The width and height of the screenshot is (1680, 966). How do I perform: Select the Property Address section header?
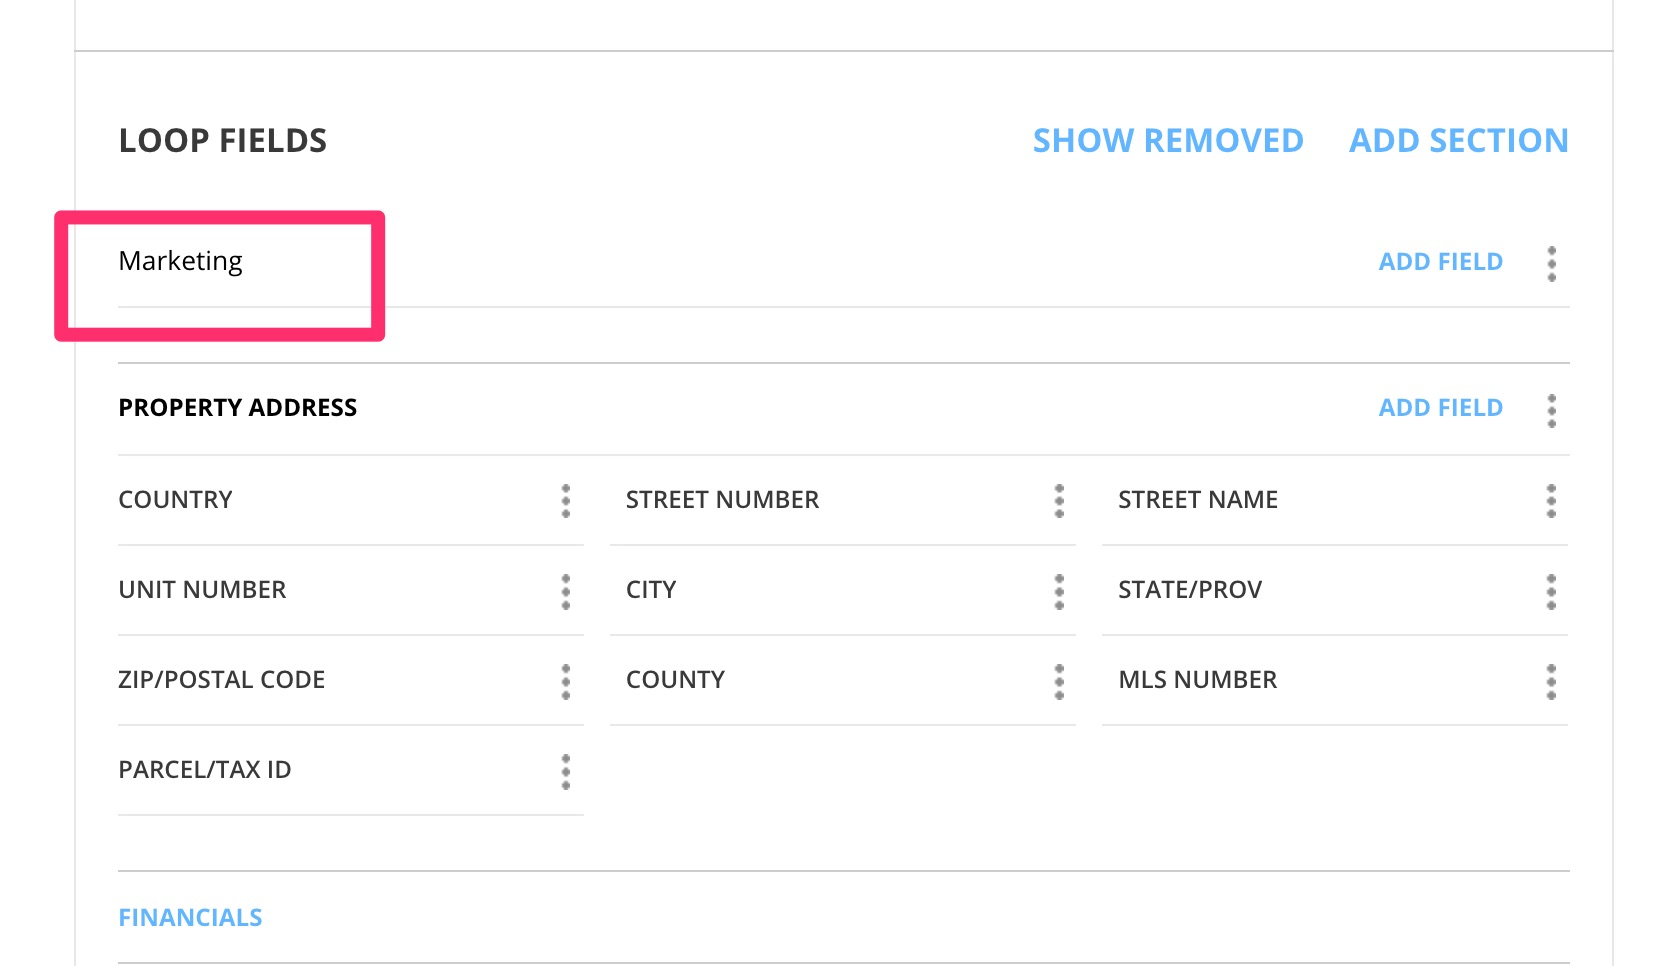click(237, 408)
